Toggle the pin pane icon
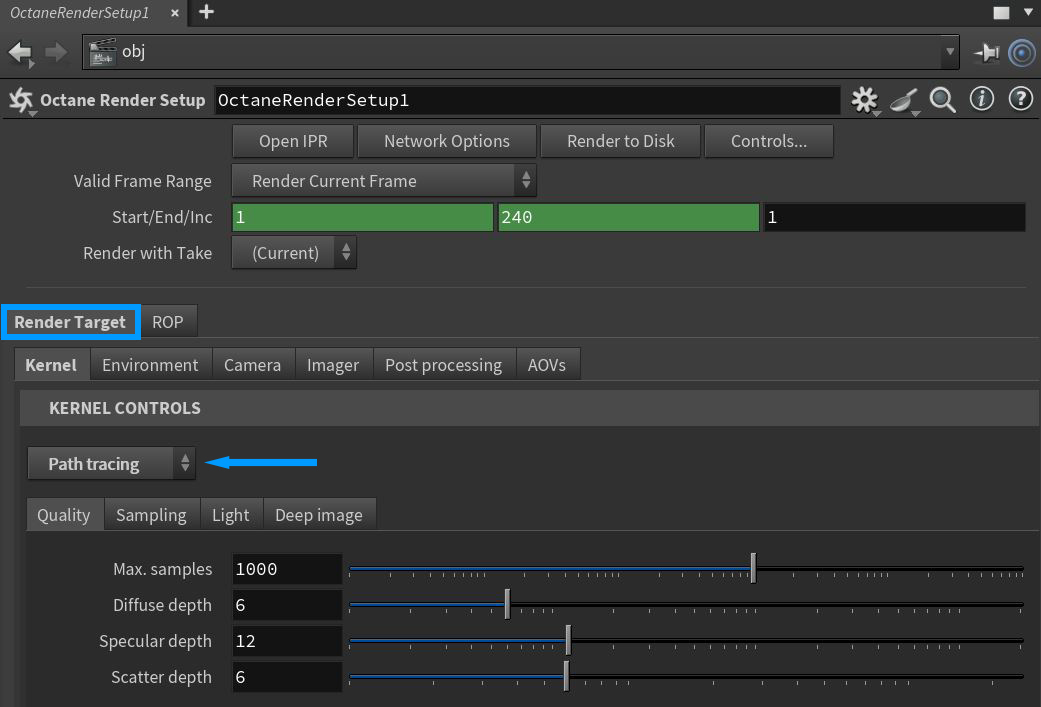This screenshot has width=1041, height=707. click(x=986, y=52)
